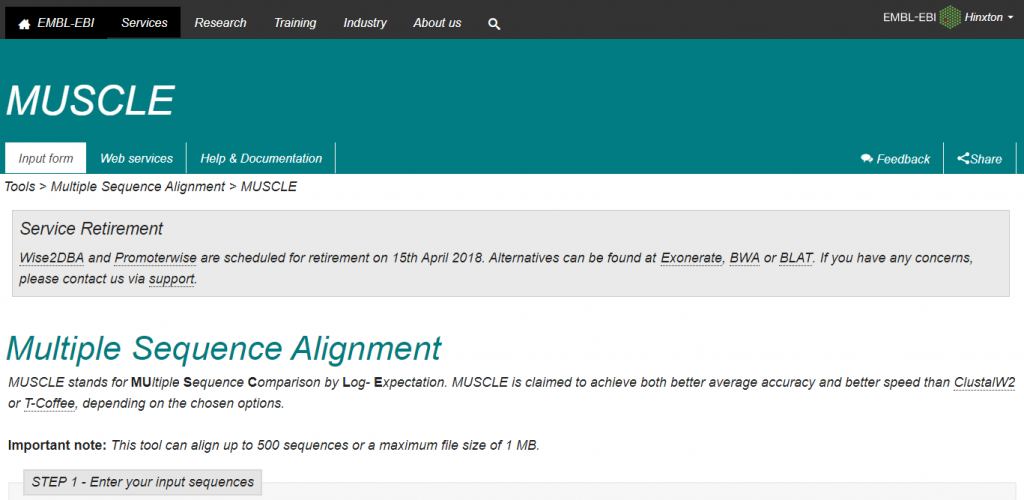Open the BLAT link

(x=797, y=258)
